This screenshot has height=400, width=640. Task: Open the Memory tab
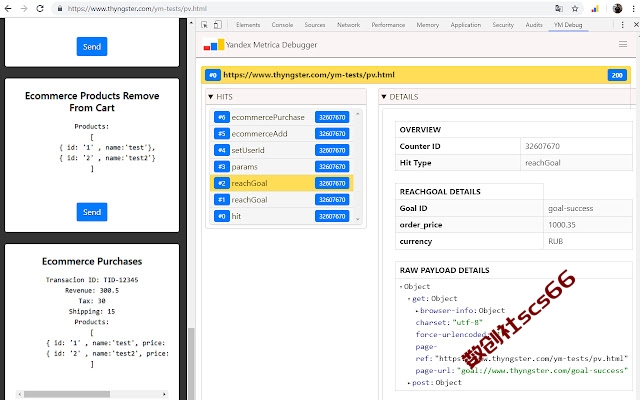pos(427,25)
